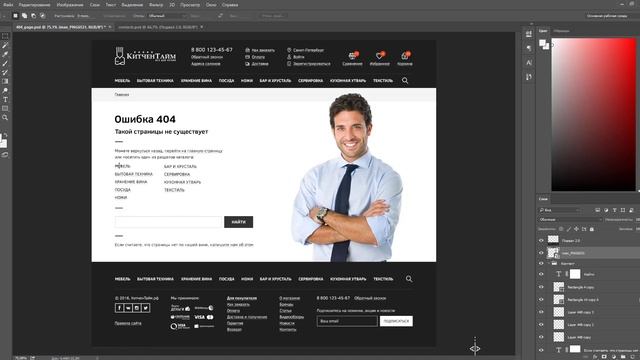Click the zoom percentage in status bar

pyautogui.click(x=20, y=358)
